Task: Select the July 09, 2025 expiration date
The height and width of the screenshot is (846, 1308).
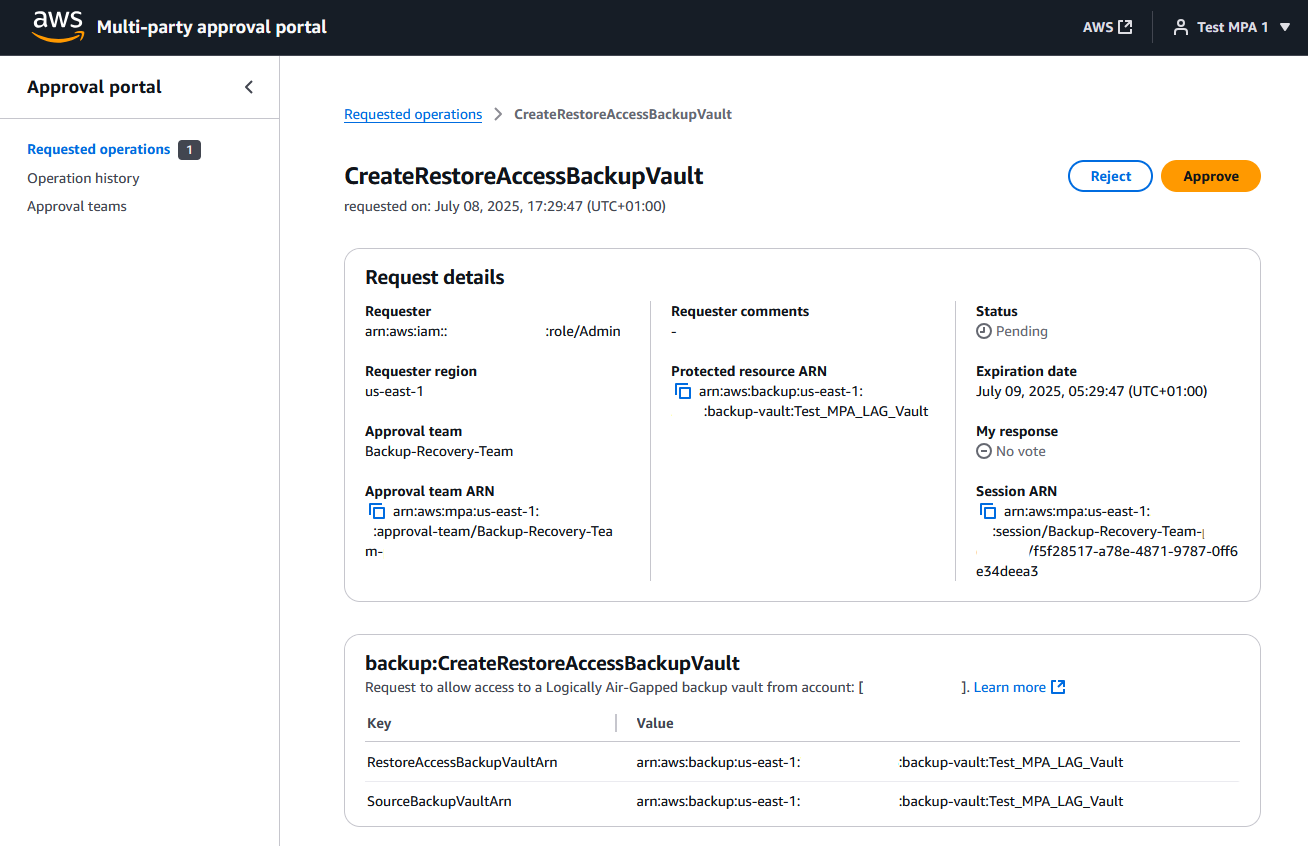Action: coord(1092,391)
